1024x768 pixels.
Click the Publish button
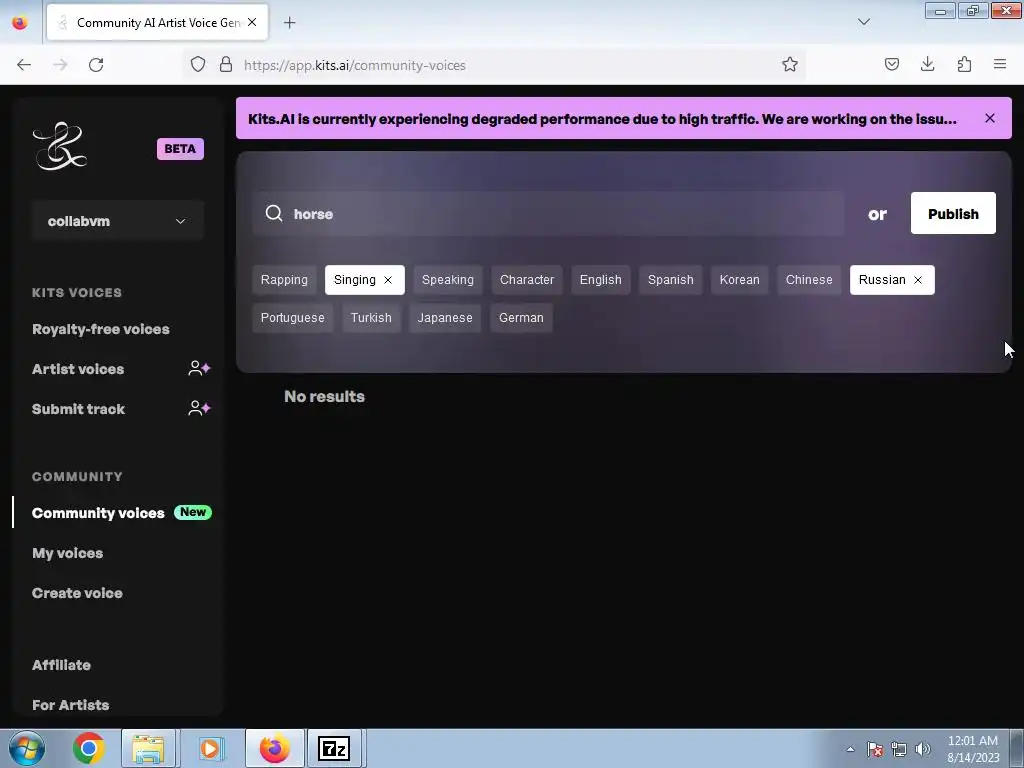point(953,214)
